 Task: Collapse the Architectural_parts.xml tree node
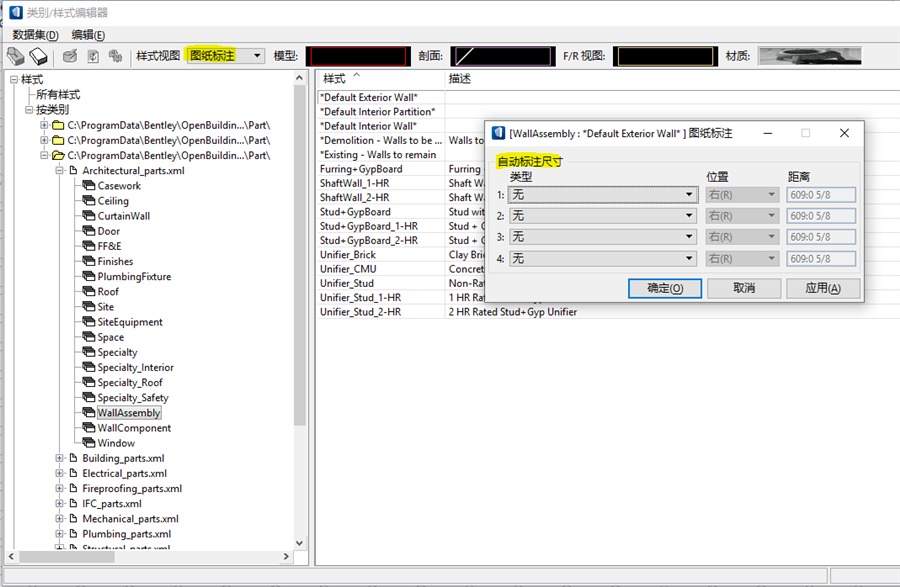(59, 170)
